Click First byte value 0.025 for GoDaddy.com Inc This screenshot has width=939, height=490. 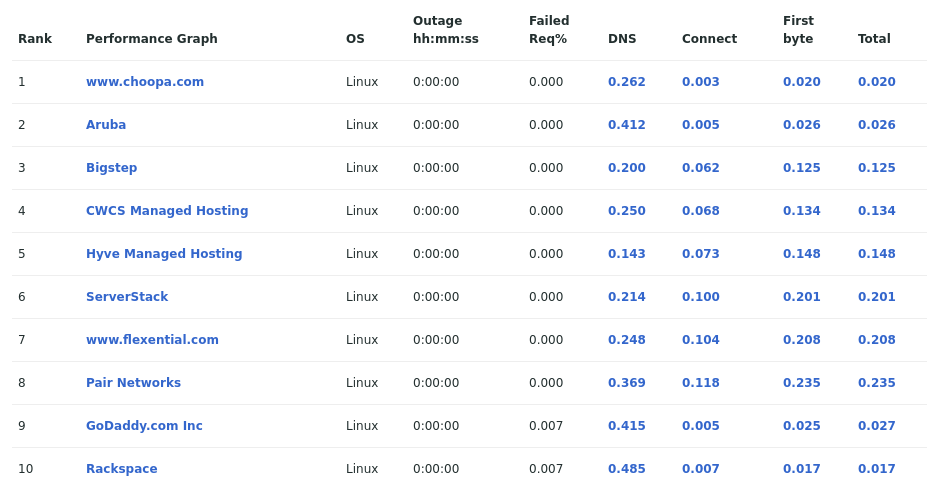coord(802,426)
